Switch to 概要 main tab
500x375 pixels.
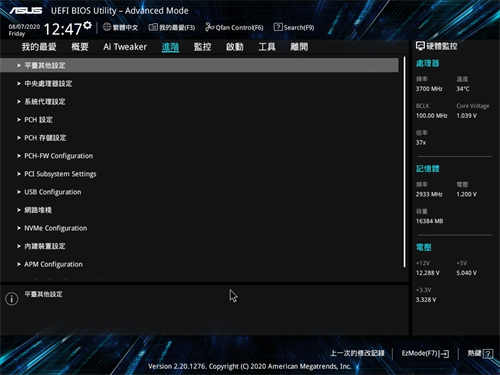point(80,47)
